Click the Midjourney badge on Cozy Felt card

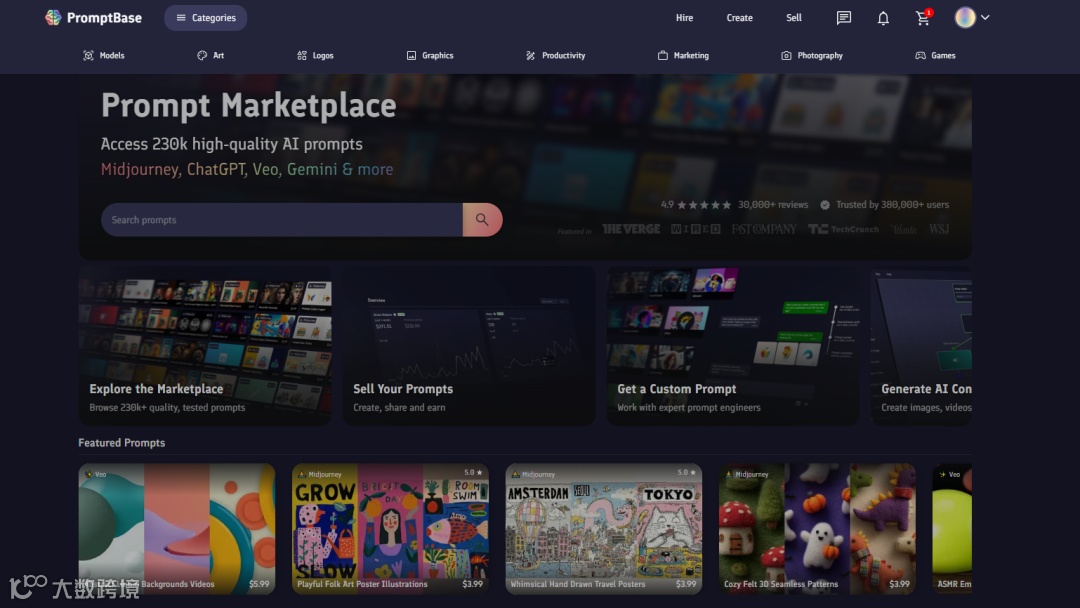[x=747, y=474]
